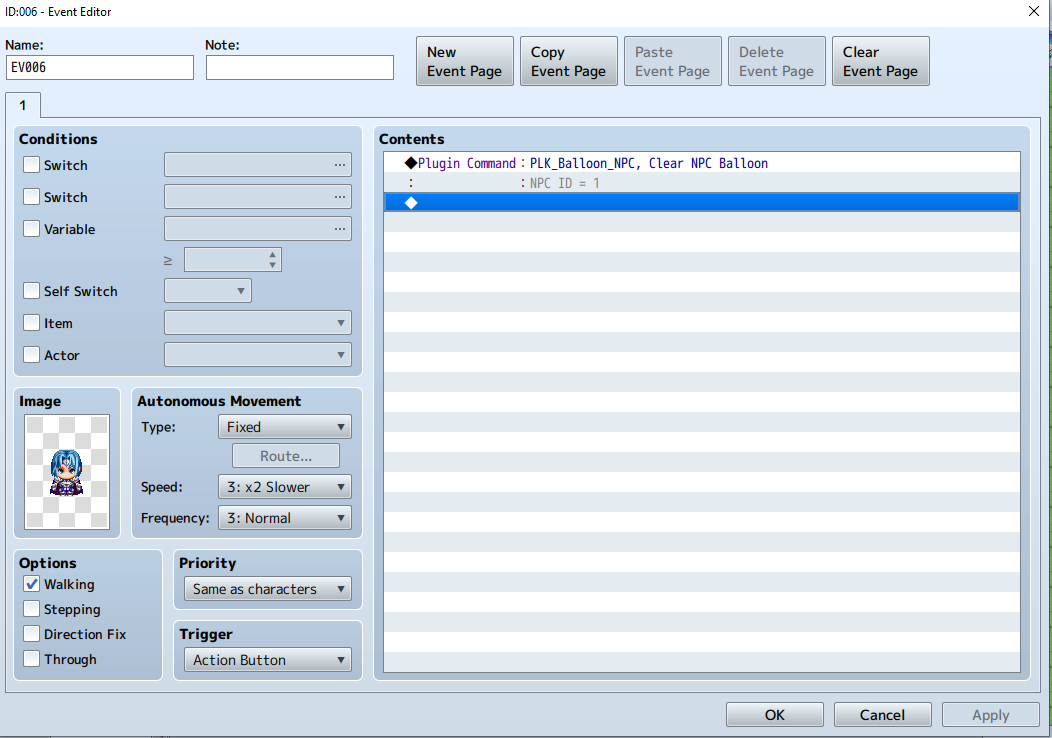Screen dimensions: 1052x738
Task: Select the character sprite image thumbnail
Action: pyautogui.click(x=67, y=472)
